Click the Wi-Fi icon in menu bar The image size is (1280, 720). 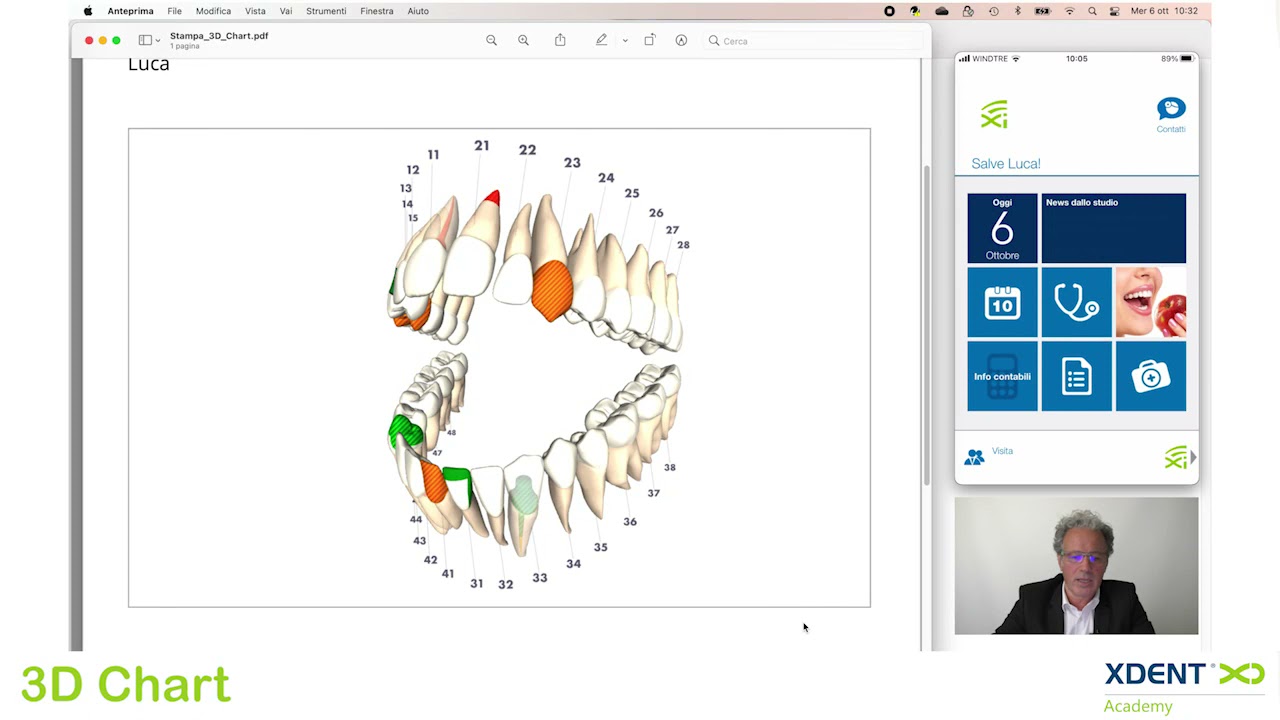[1069, 11]
